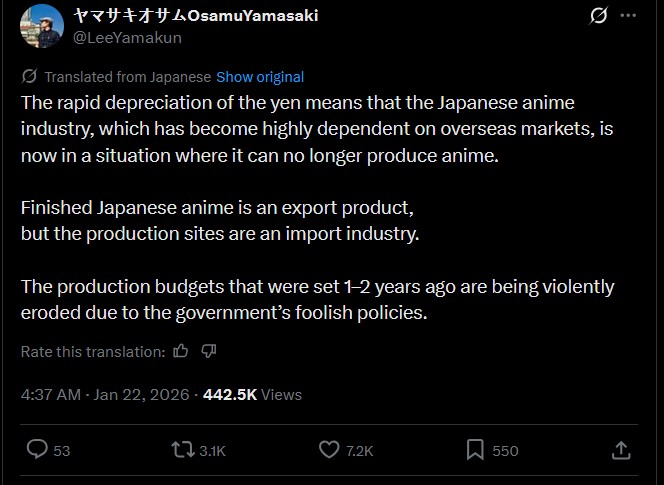664x485 pixels.
Task: Click the 53 replies count
Action: point(62,451)
